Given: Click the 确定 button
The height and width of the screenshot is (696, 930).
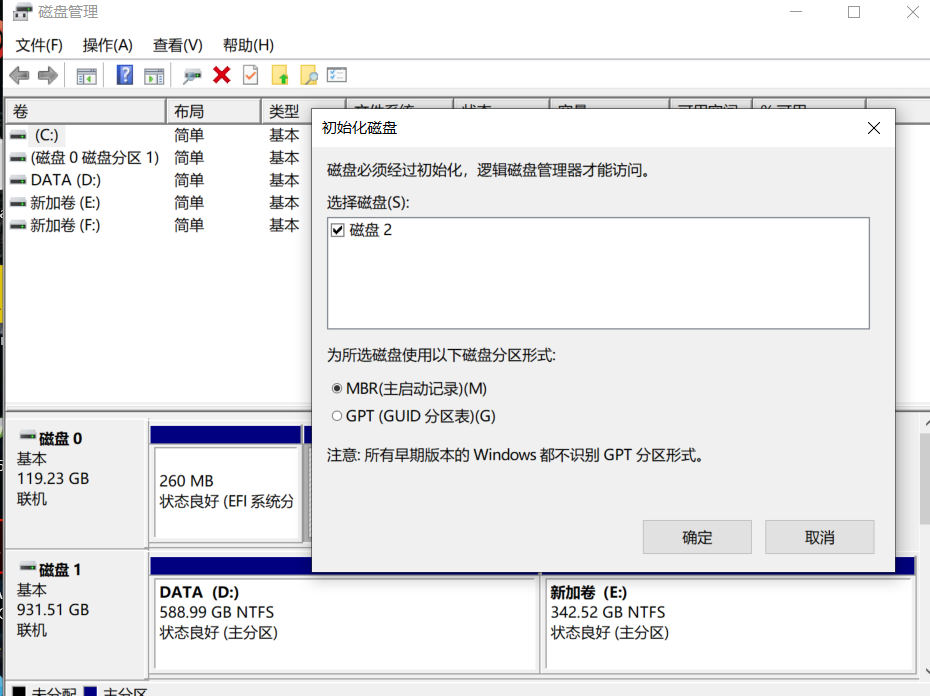Looking at the screenshot, I should (x=697, y=537).
